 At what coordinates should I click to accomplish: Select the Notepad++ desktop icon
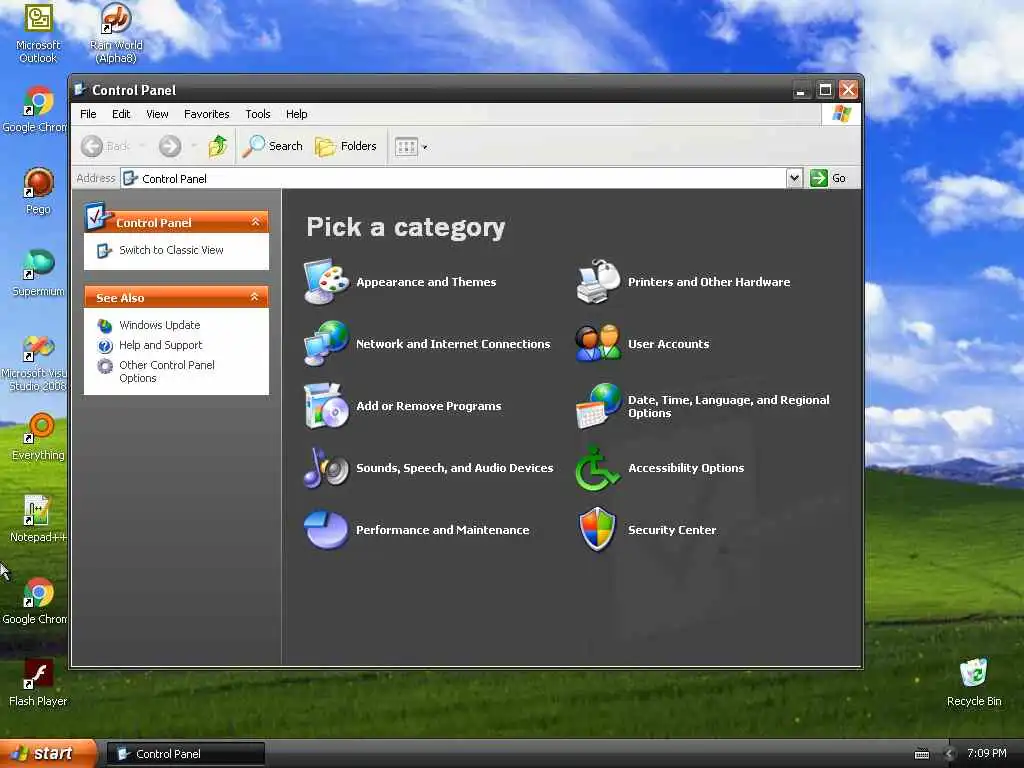coord(38,519)
